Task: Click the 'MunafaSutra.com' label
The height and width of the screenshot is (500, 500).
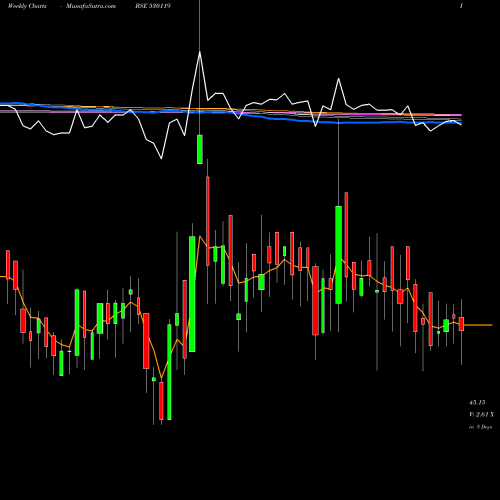Action: click(x=91, y=6)
